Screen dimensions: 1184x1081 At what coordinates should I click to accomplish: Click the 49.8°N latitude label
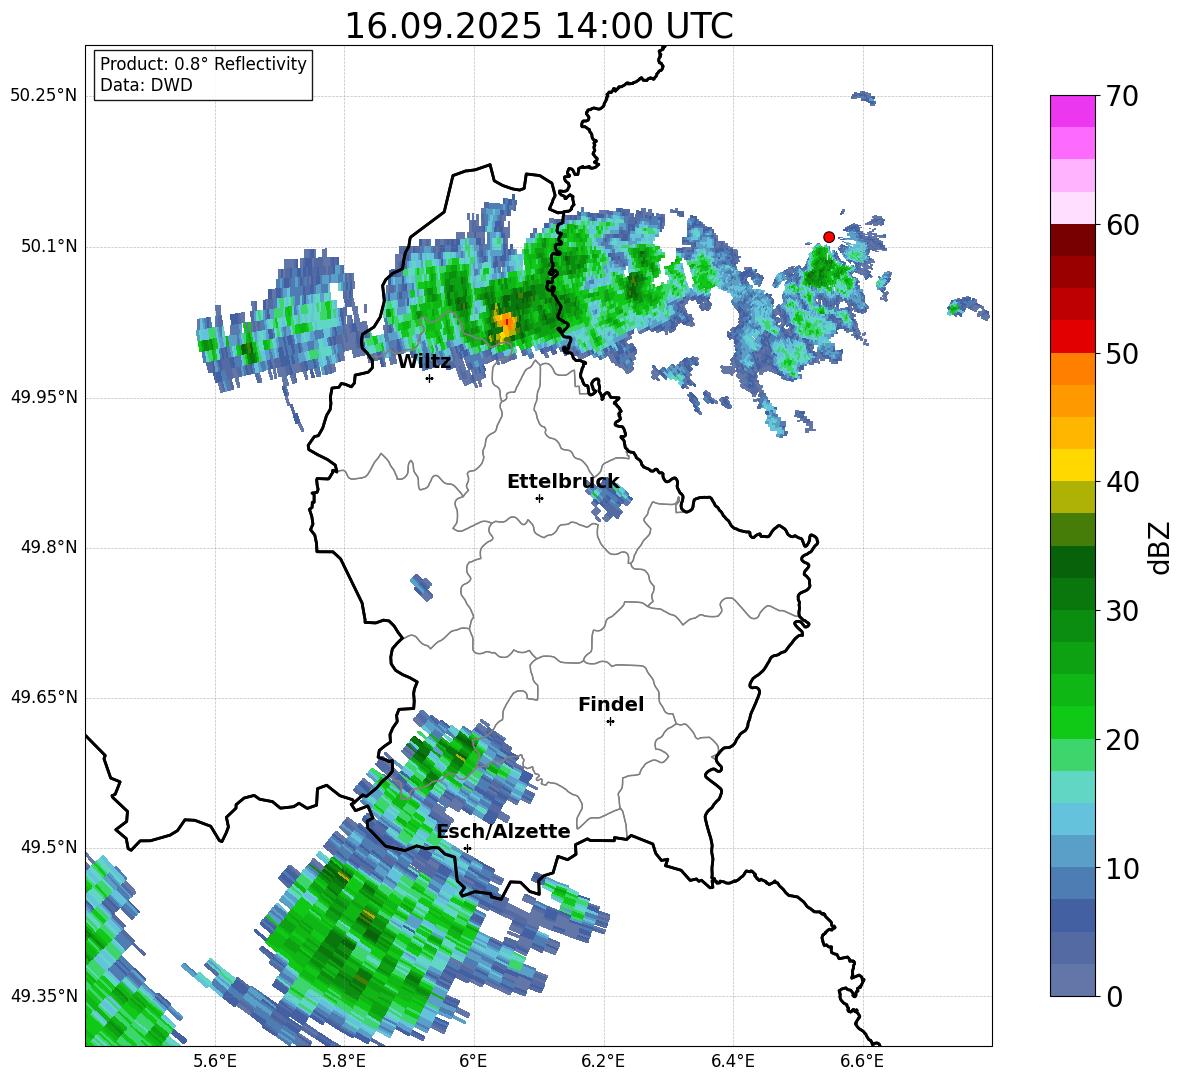(x=49, y=547)
